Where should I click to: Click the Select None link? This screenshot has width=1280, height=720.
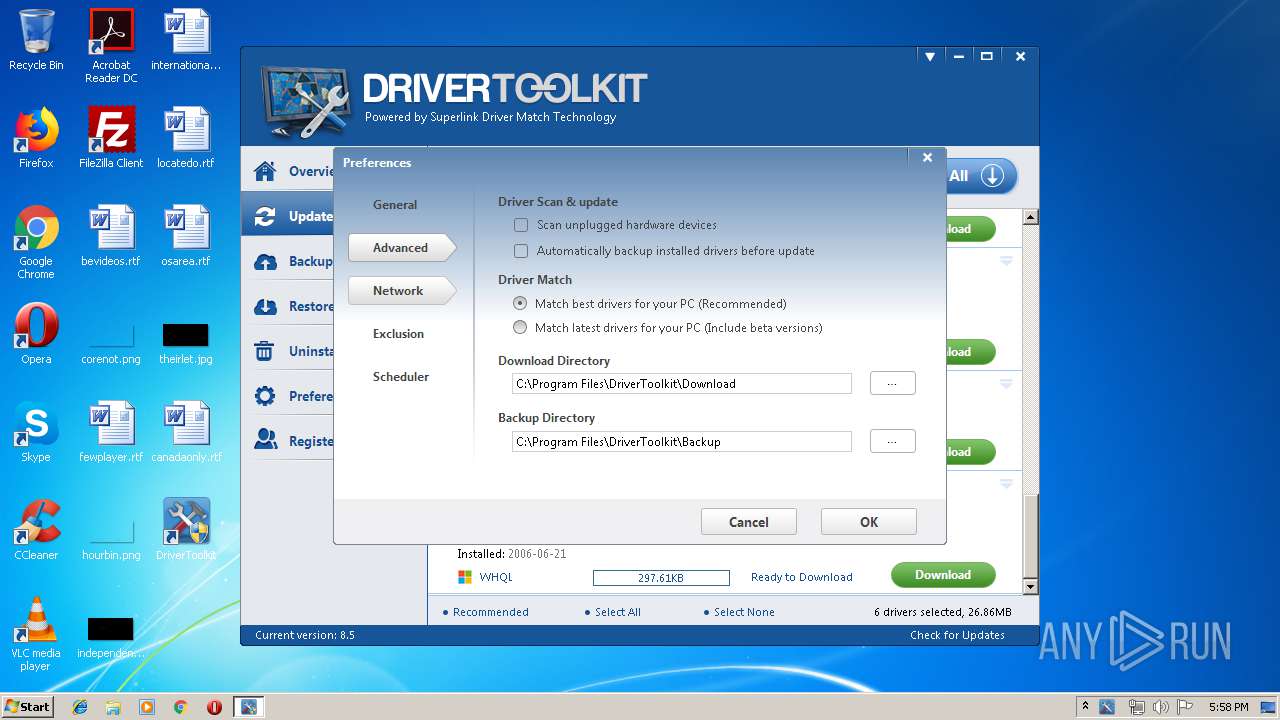pos(744,612)
